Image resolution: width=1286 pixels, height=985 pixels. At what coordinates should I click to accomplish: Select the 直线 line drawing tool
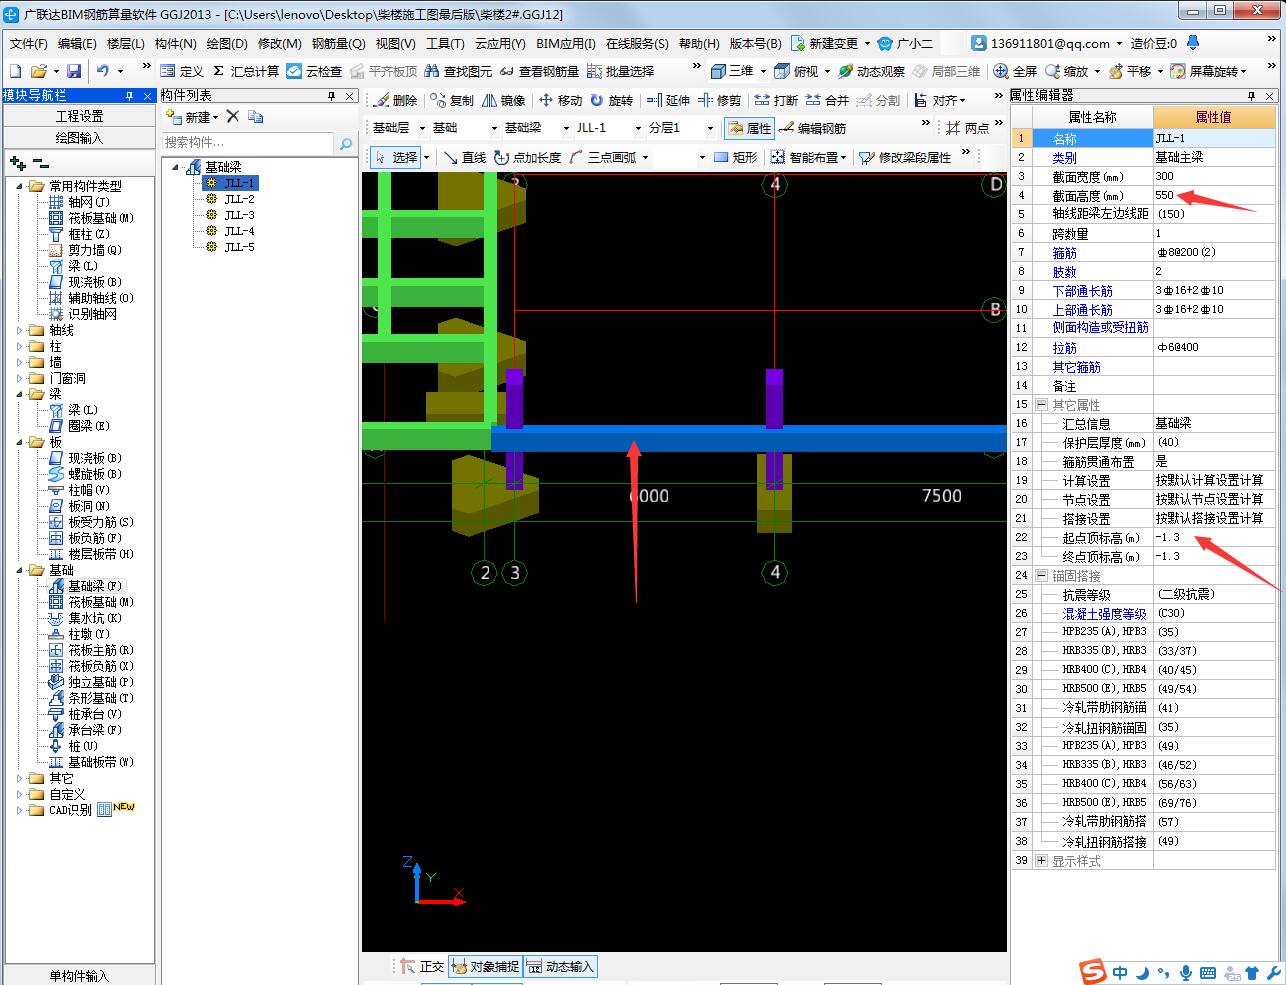click(x=464, y=157)
